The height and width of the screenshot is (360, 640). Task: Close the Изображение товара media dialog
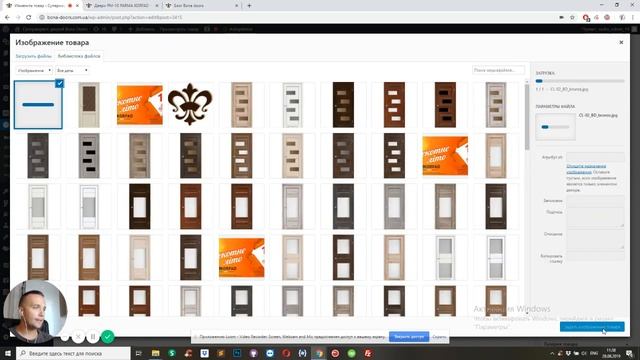[x=621, y=42]
